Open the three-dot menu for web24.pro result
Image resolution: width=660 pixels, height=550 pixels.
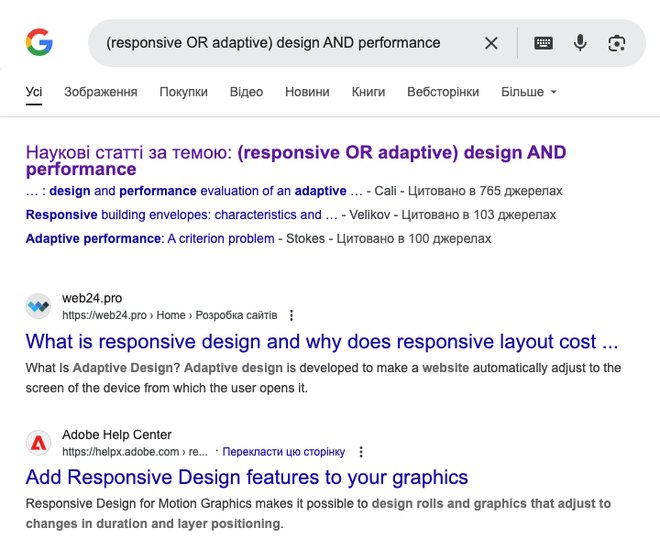(x=291, y=315)
